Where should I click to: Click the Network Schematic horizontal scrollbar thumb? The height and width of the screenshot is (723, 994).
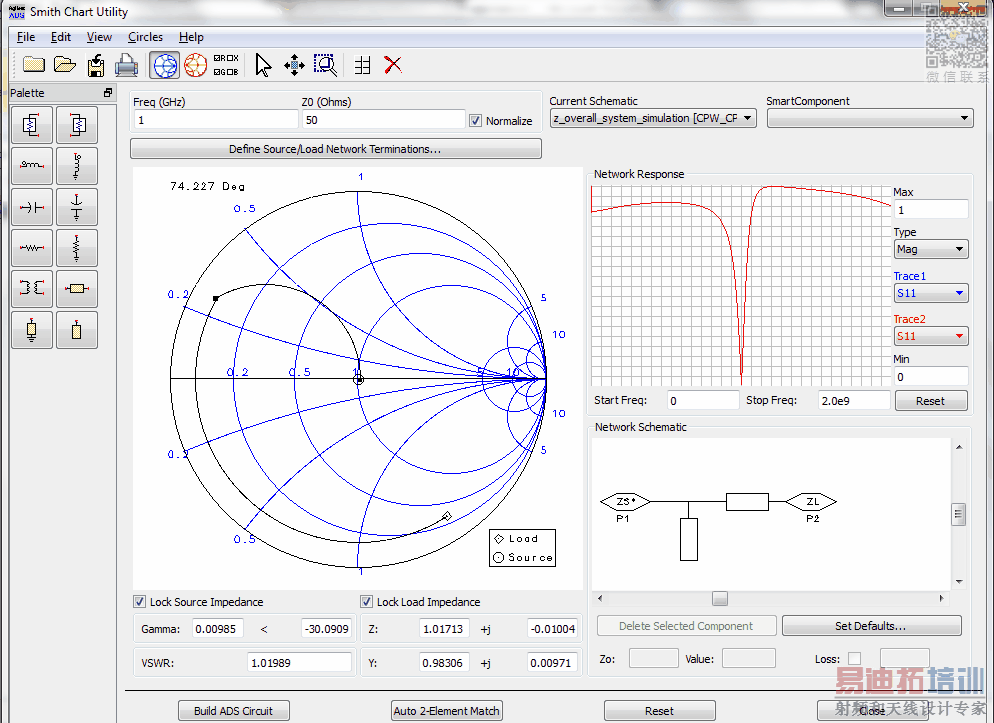pyautogui.click(x=719, y=599)
